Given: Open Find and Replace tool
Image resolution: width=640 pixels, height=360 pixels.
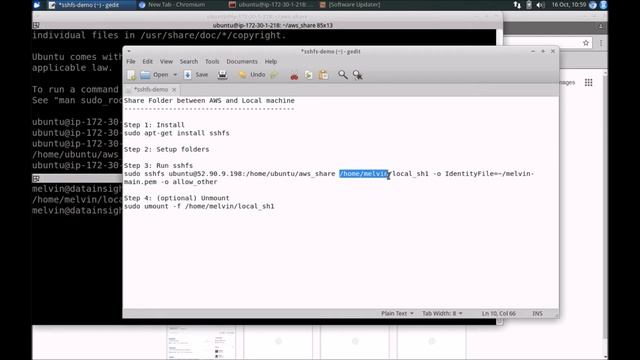Looking at the screenshot, I should (x=358, y=75).
